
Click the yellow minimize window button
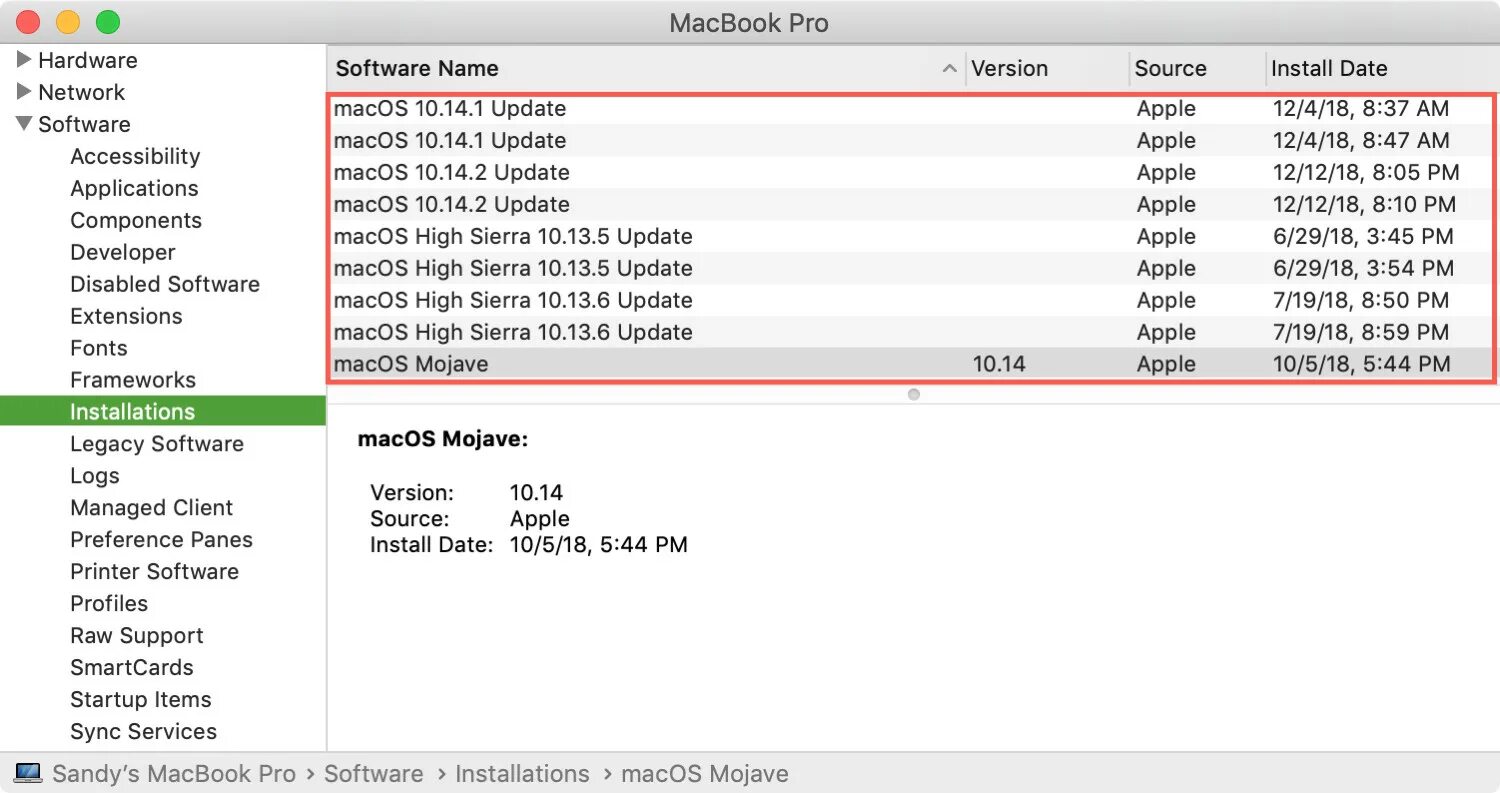coord(67,22)
